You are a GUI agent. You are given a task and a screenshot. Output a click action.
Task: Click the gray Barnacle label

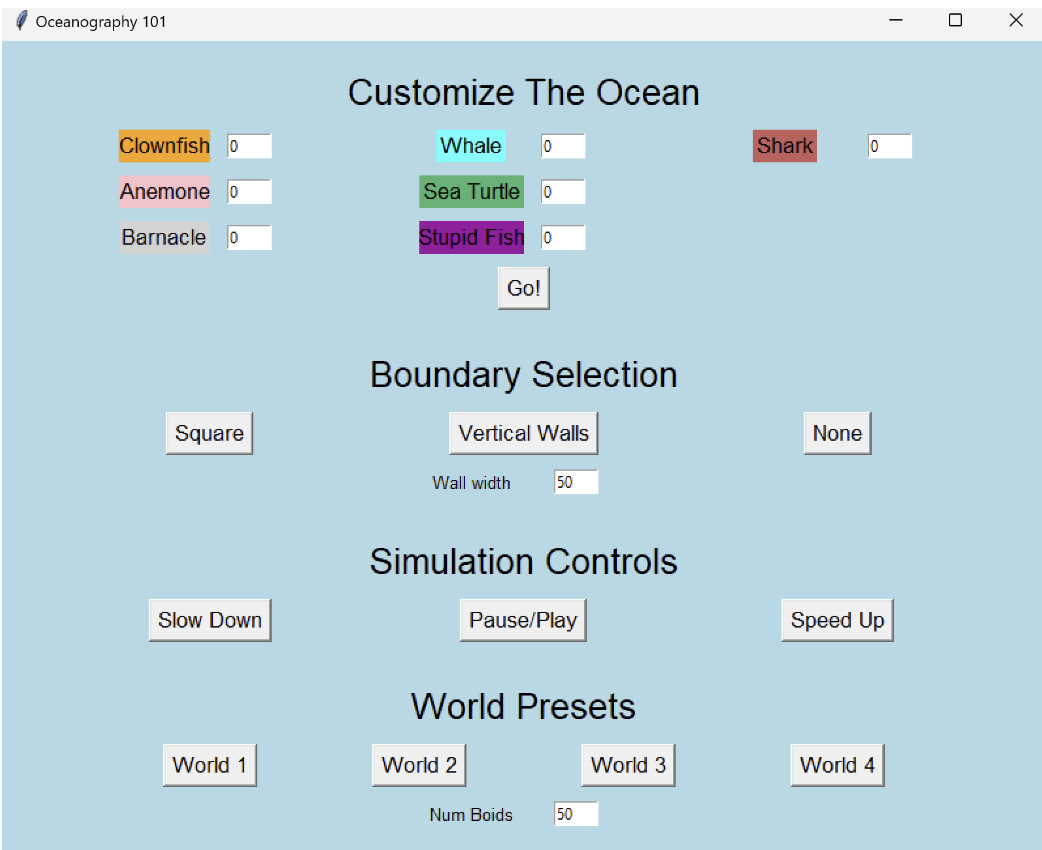(164, 237)
